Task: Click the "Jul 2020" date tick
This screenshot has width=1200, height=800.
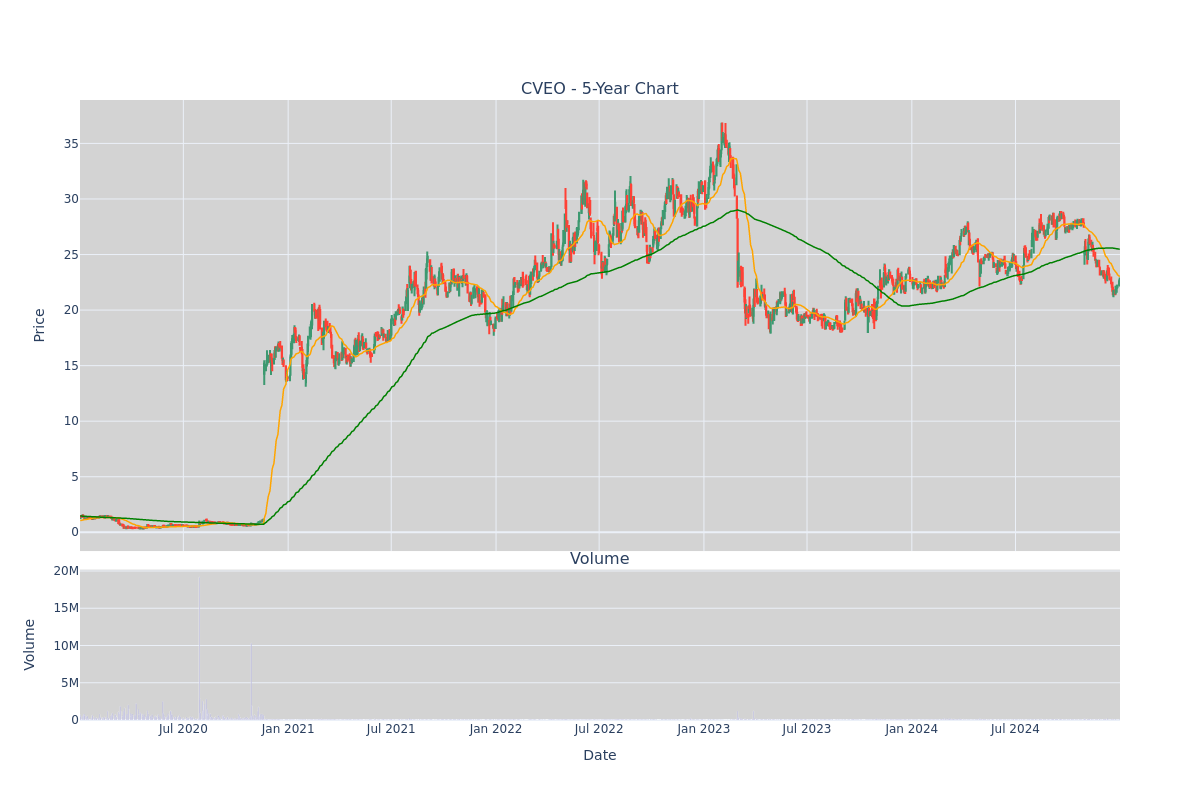Action: pyautogui.click(x=183, y=729)
